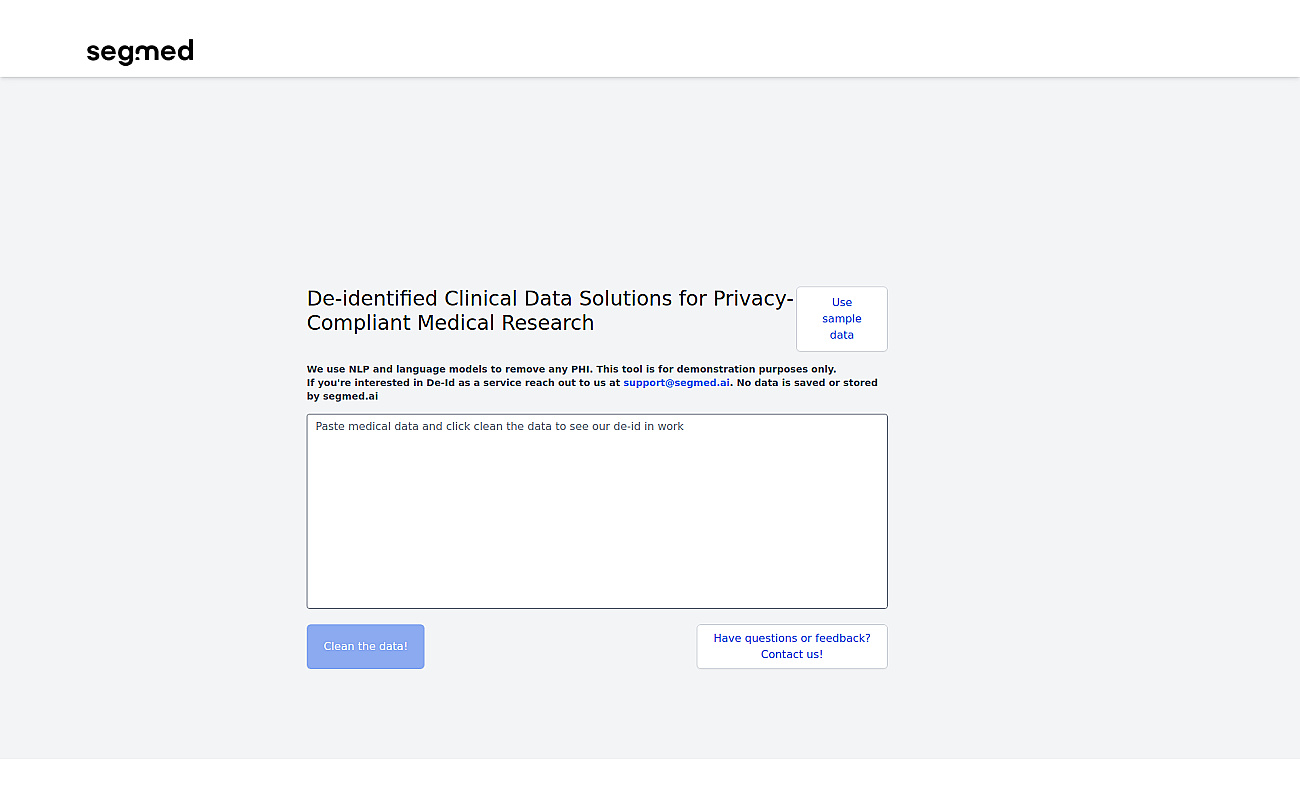This screenshot has height=788, width=1300.
Task: Click the De-identified Clinical Data Solutions heading
Action: (550, 311)
